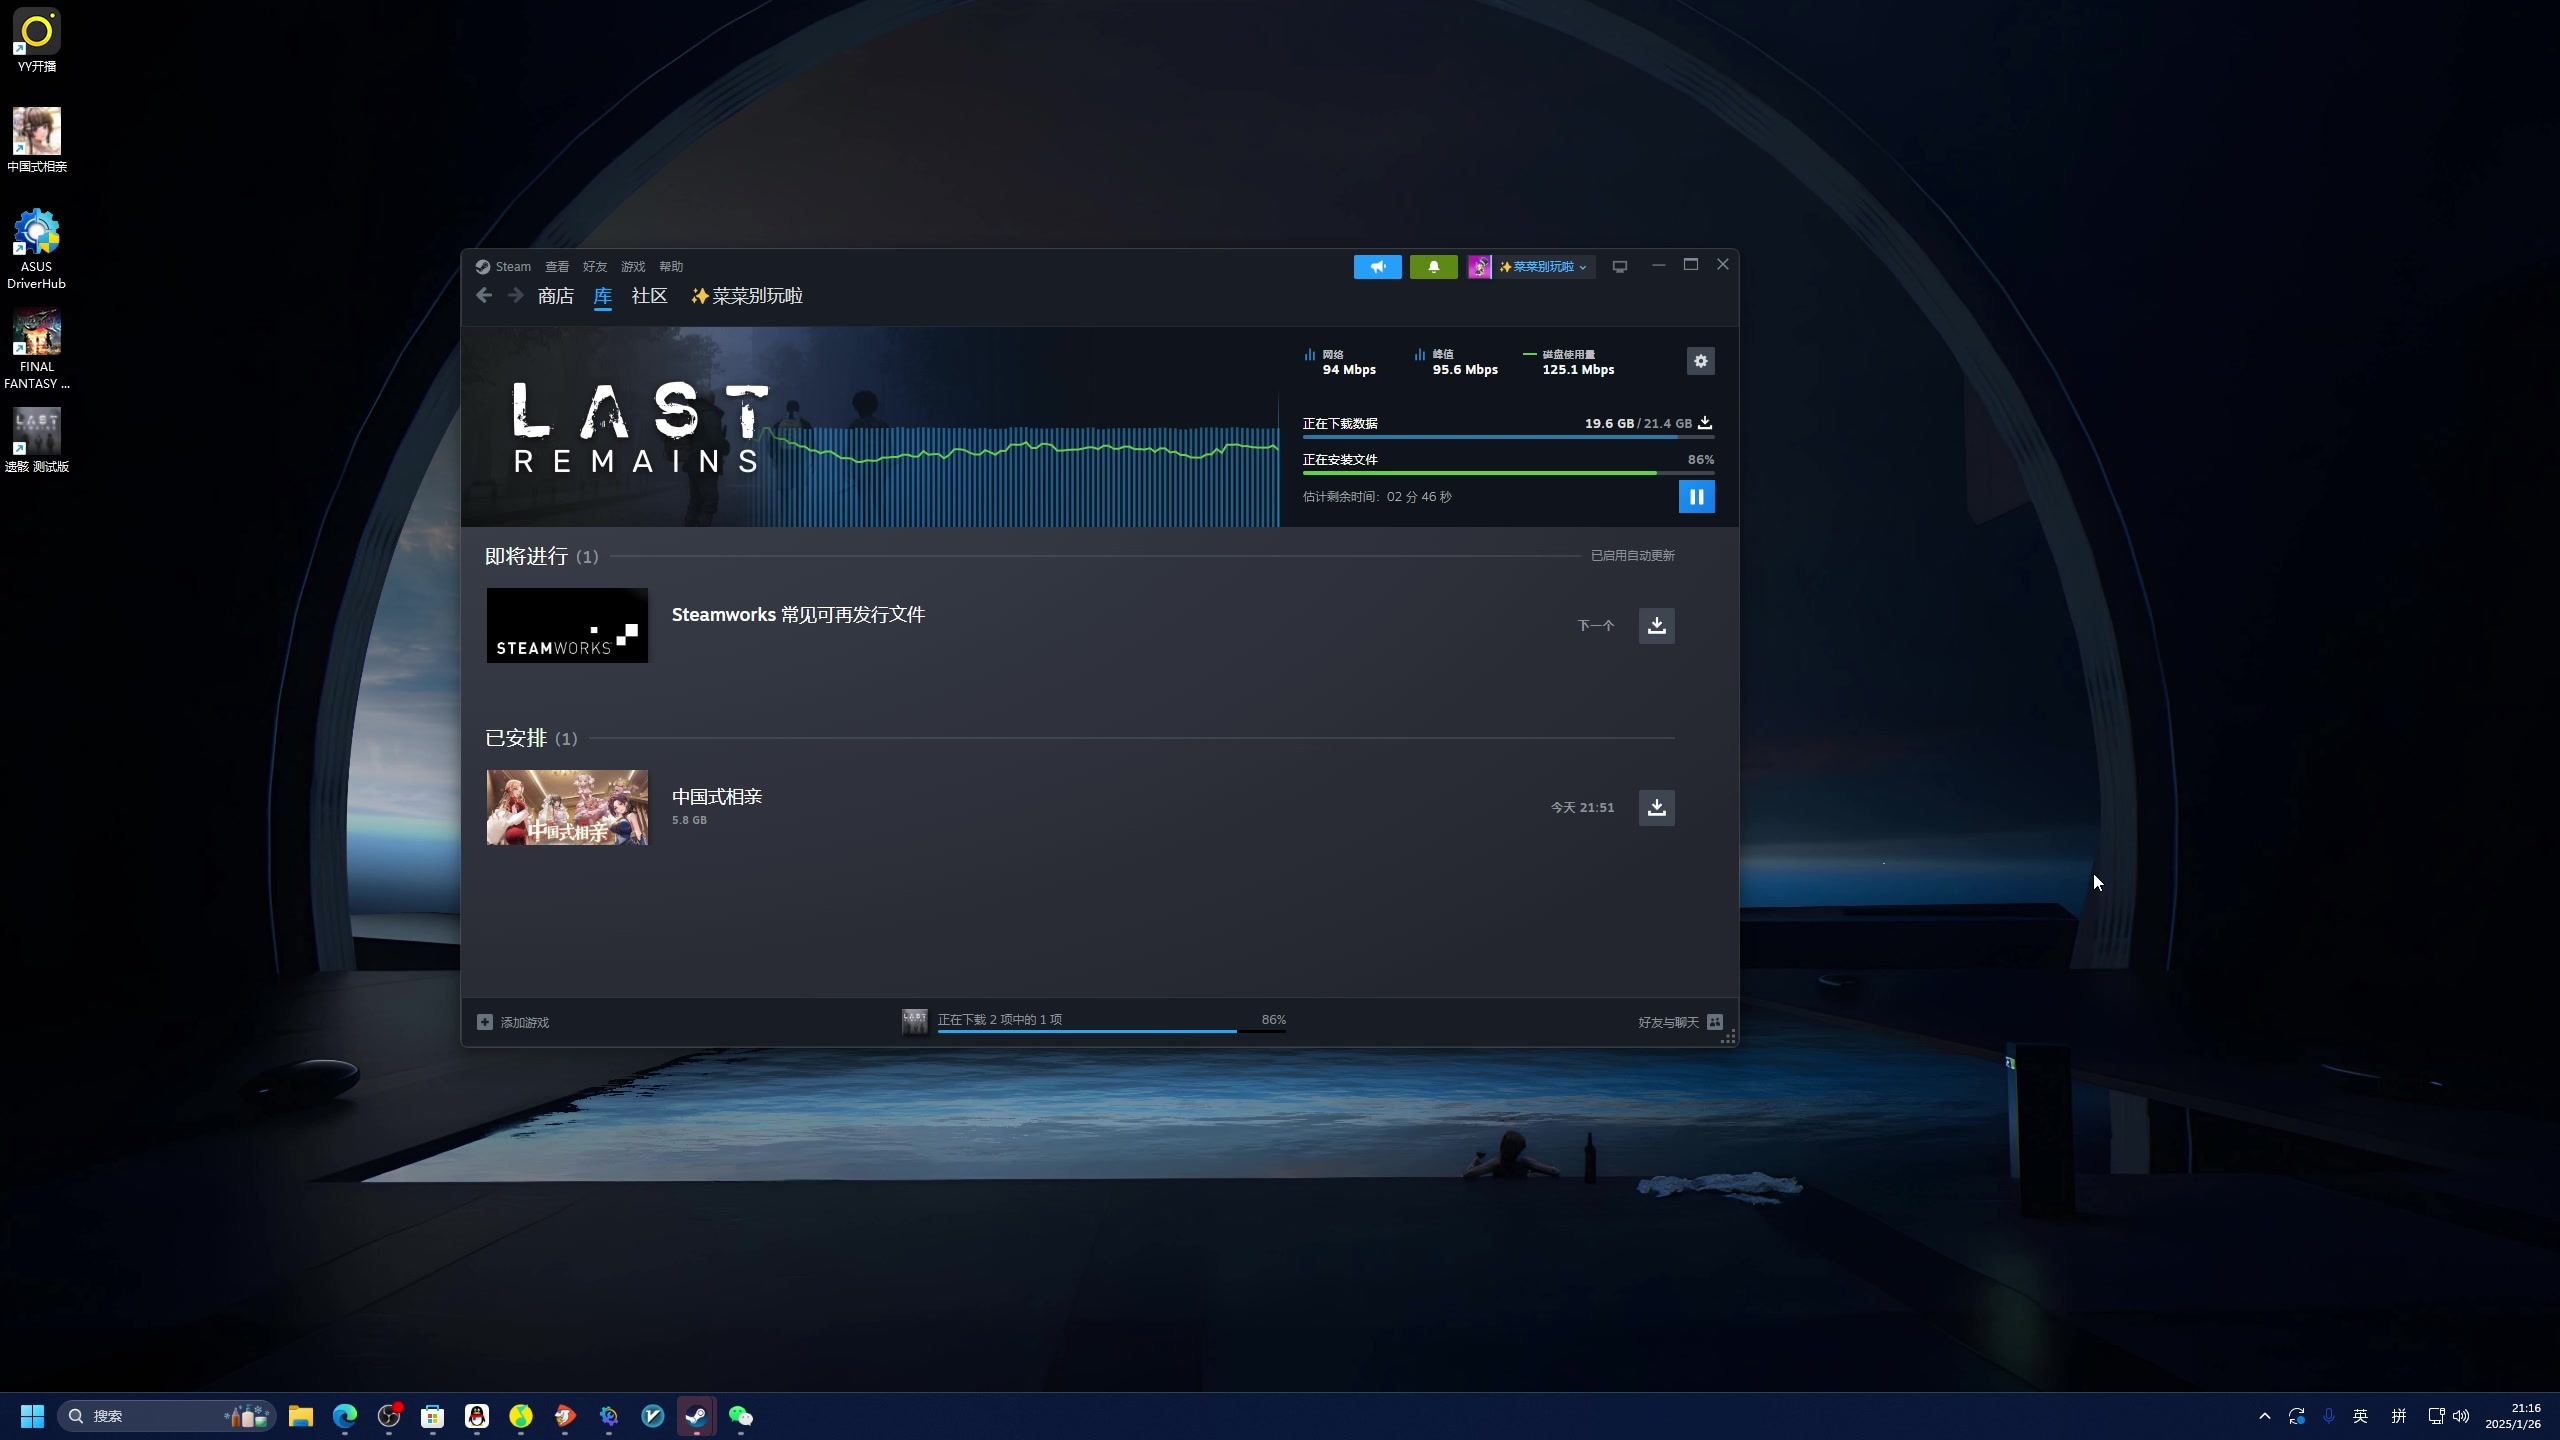Click 网络 94 Mbps stat

point(1340,362)
